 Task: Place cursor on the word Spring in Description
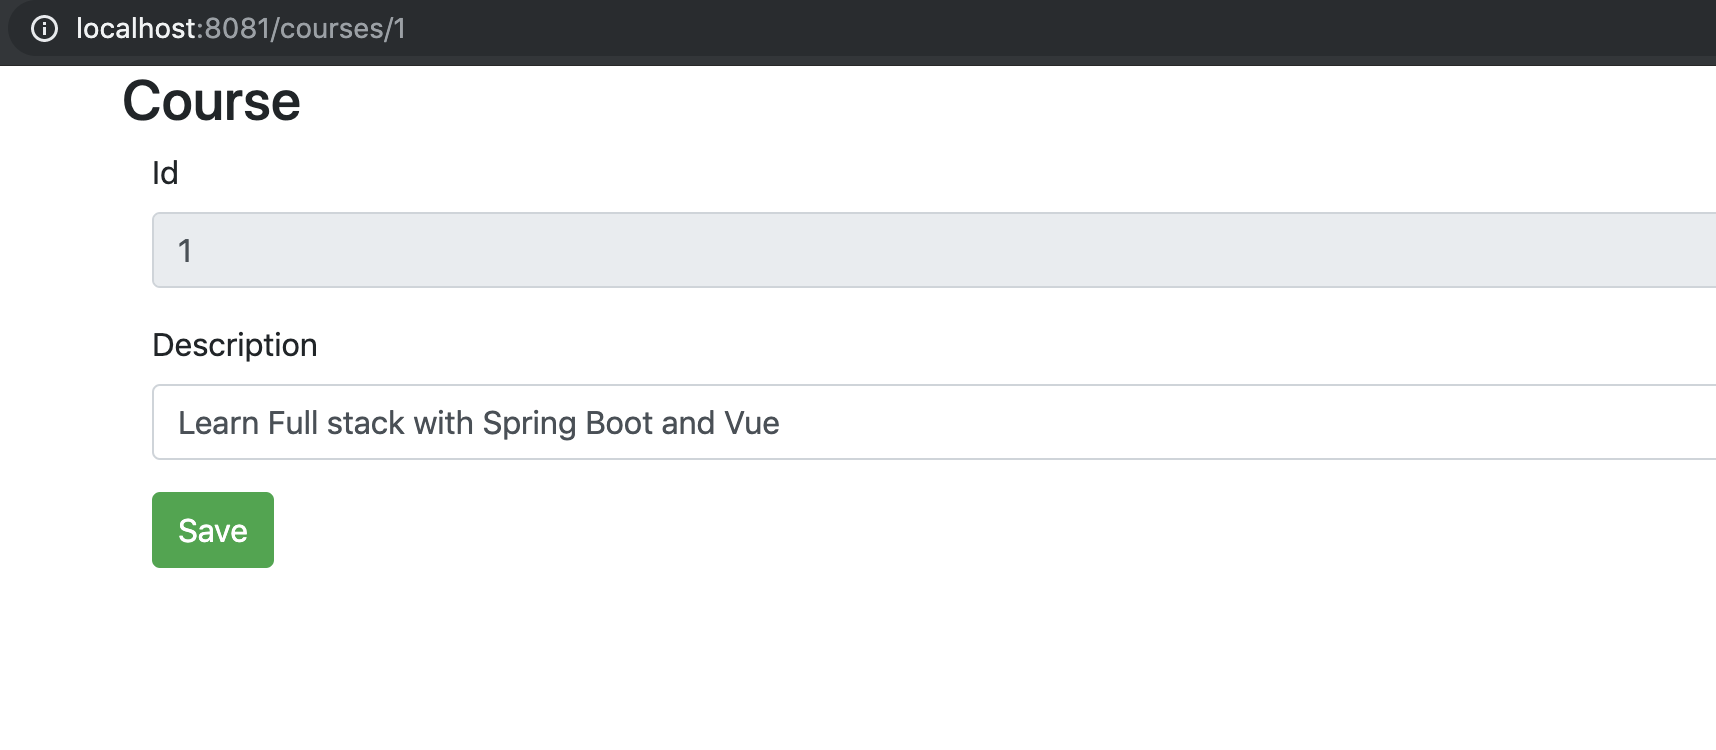tap(529, 424)
